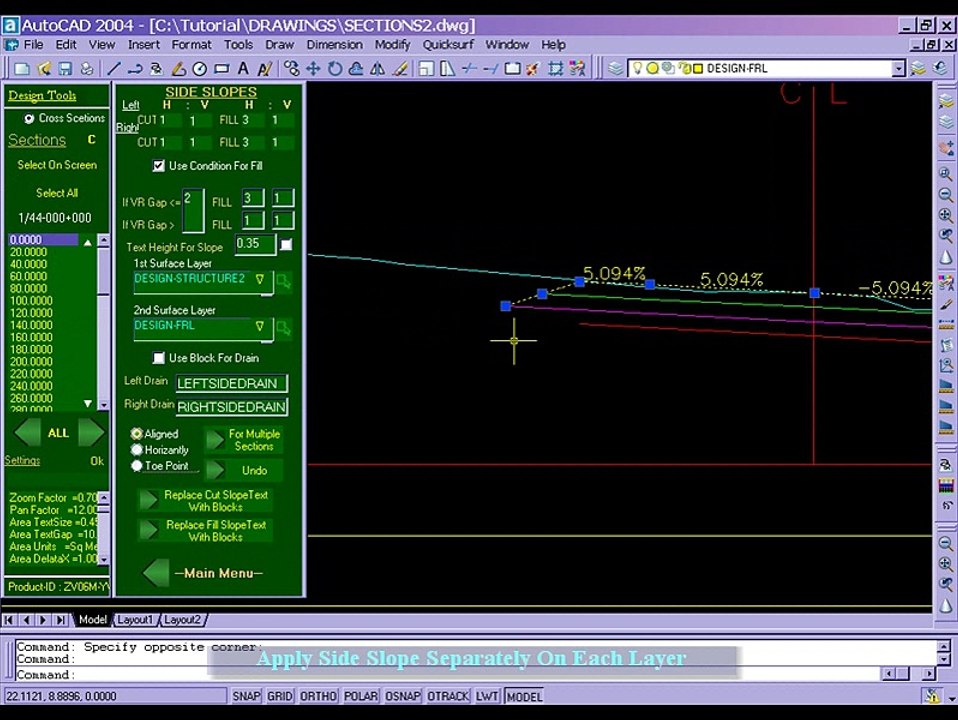Toggle checkbox beside Text Height For Slope
The width and height of the screenshot is (958, 720).
pyautogui.click(x=286, y=245)
